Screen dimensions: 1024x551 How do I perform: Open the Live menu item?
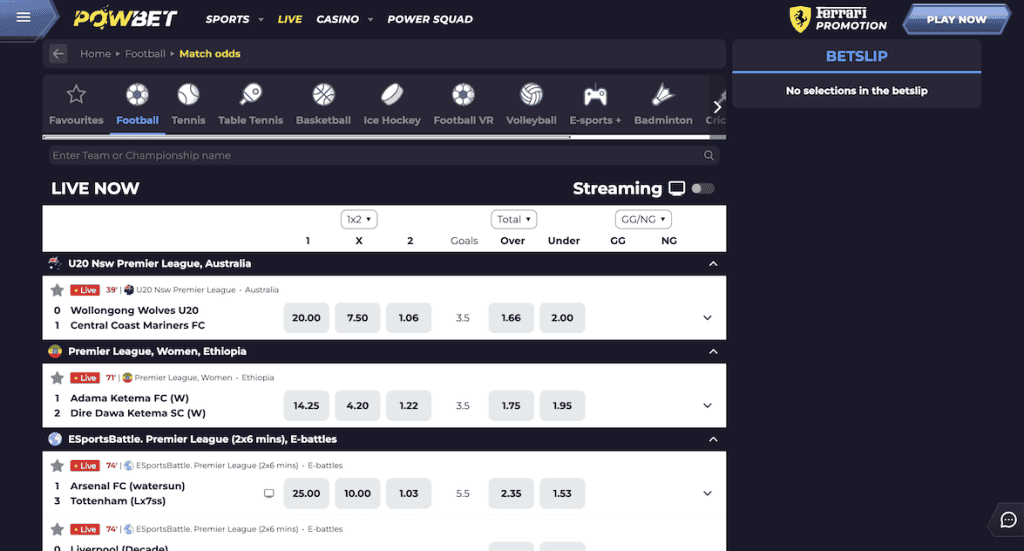click(x=289, y=19)
